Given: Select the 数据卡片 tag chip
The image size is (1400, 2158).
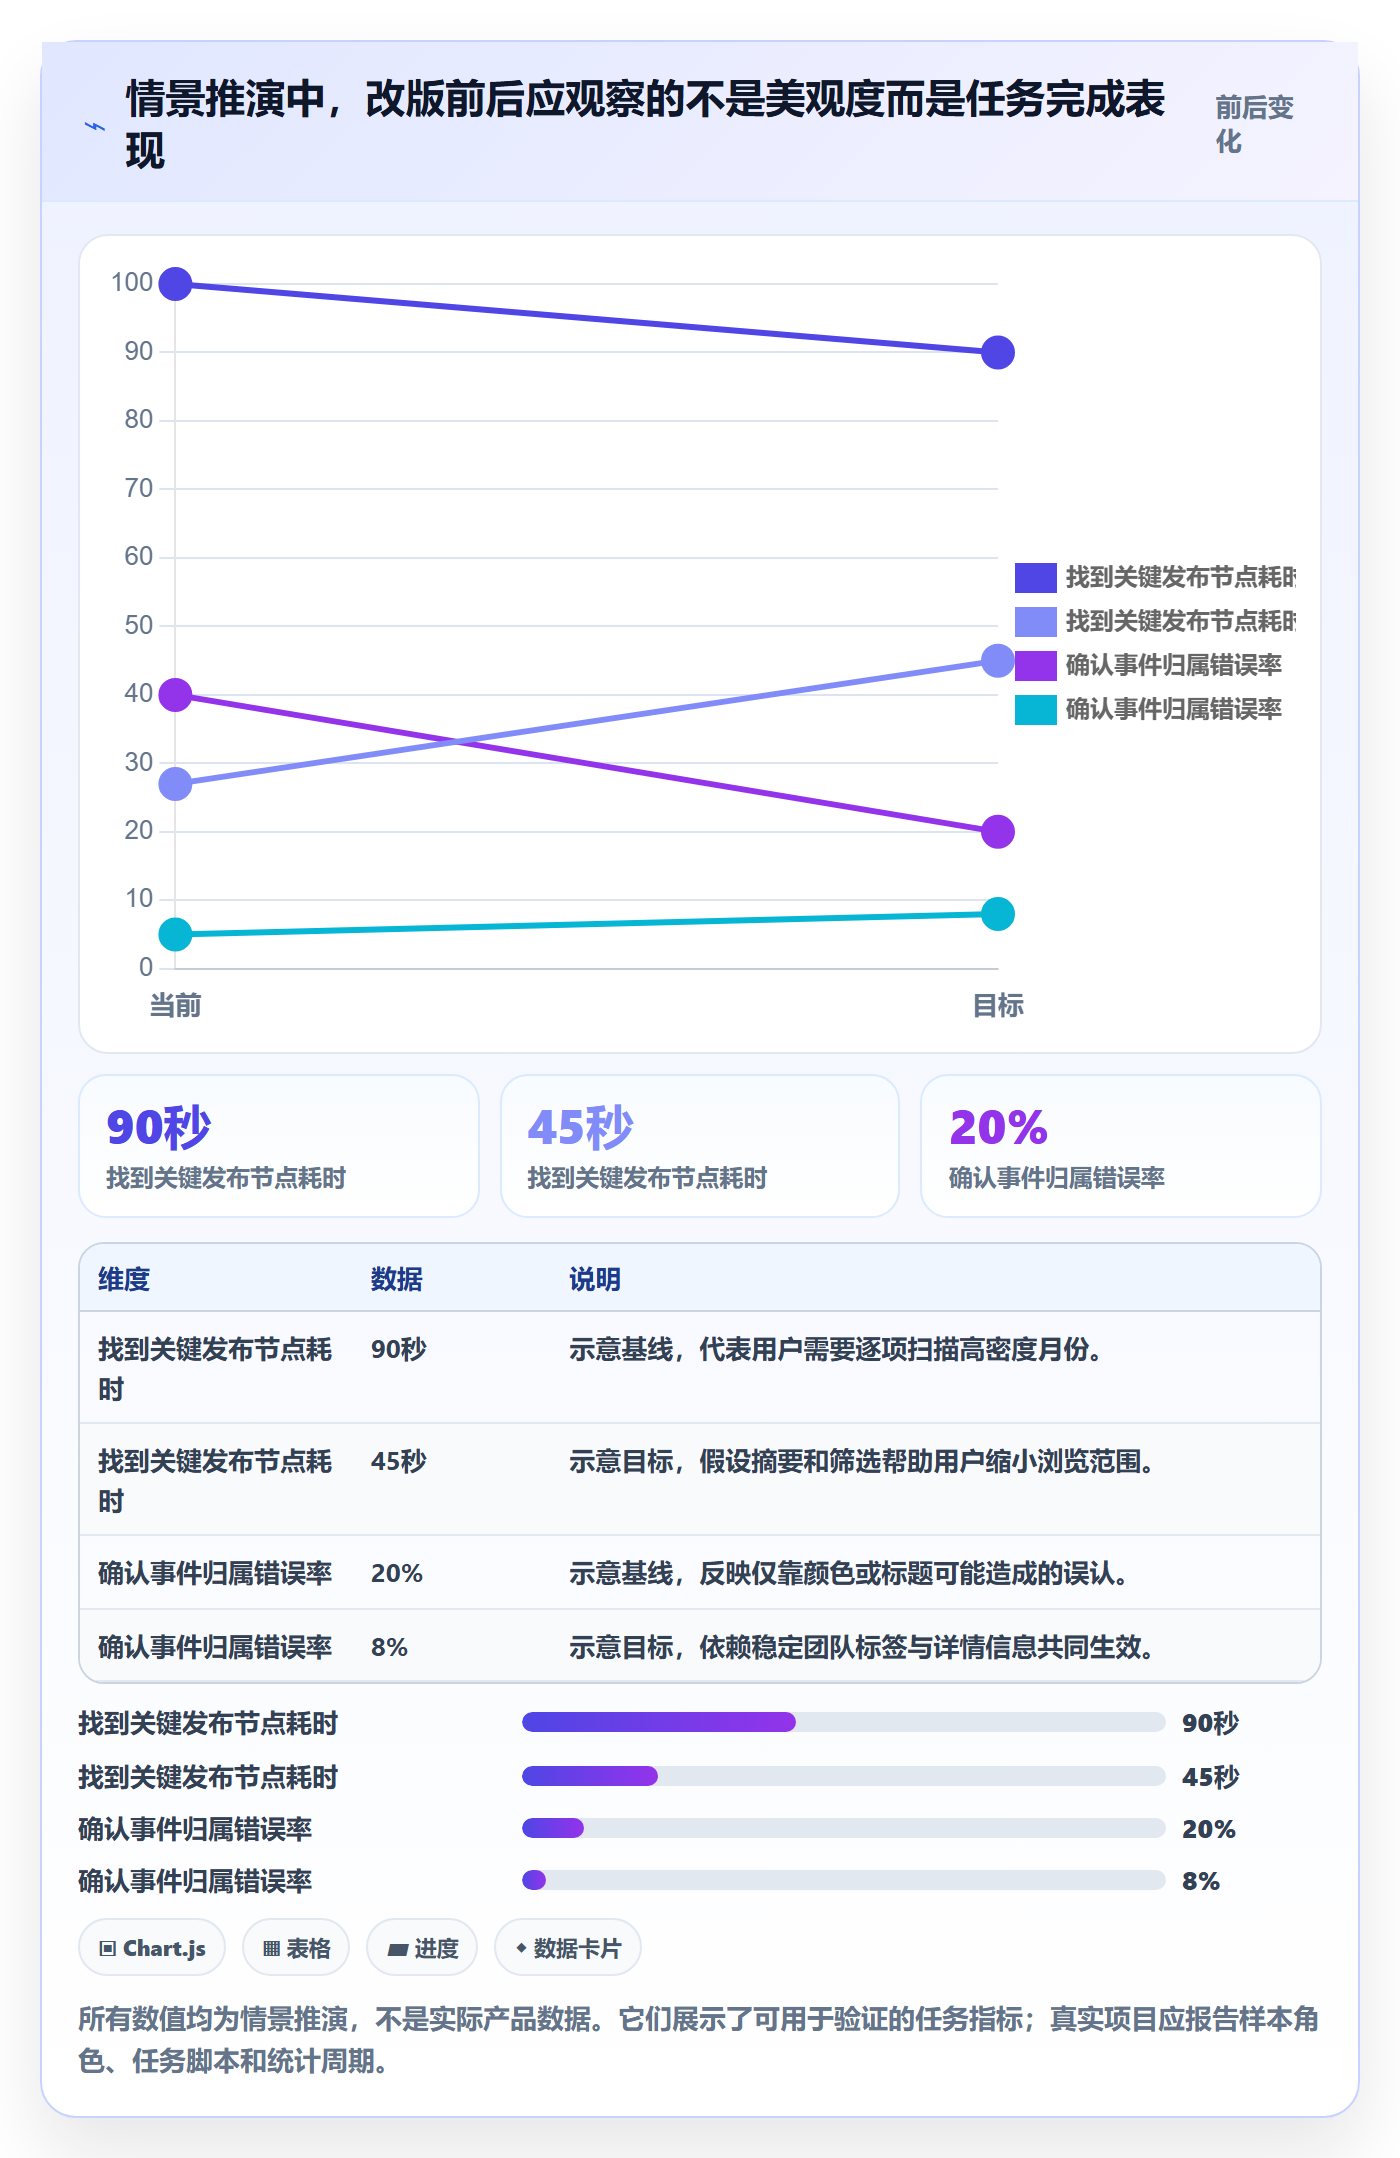Looking at the screenshot, I should (x=568, y=1947).
